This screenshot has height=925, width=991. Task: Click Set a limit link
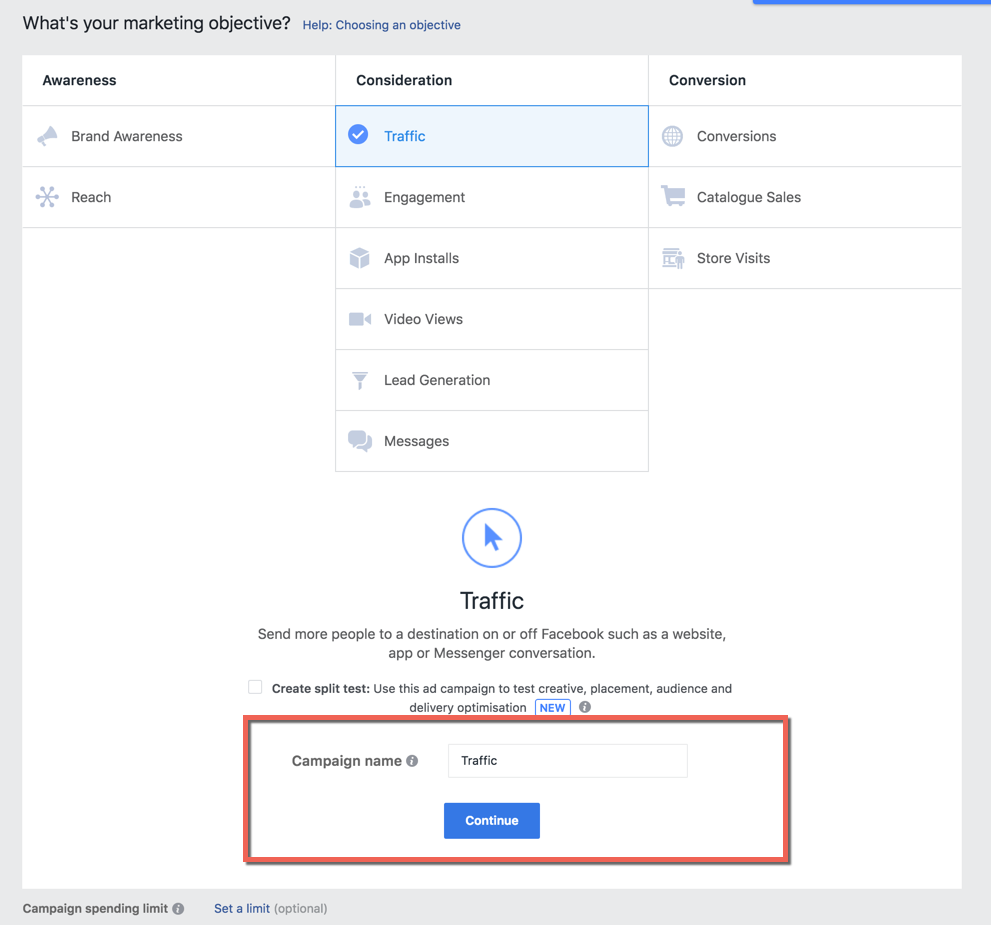(242, 909)
